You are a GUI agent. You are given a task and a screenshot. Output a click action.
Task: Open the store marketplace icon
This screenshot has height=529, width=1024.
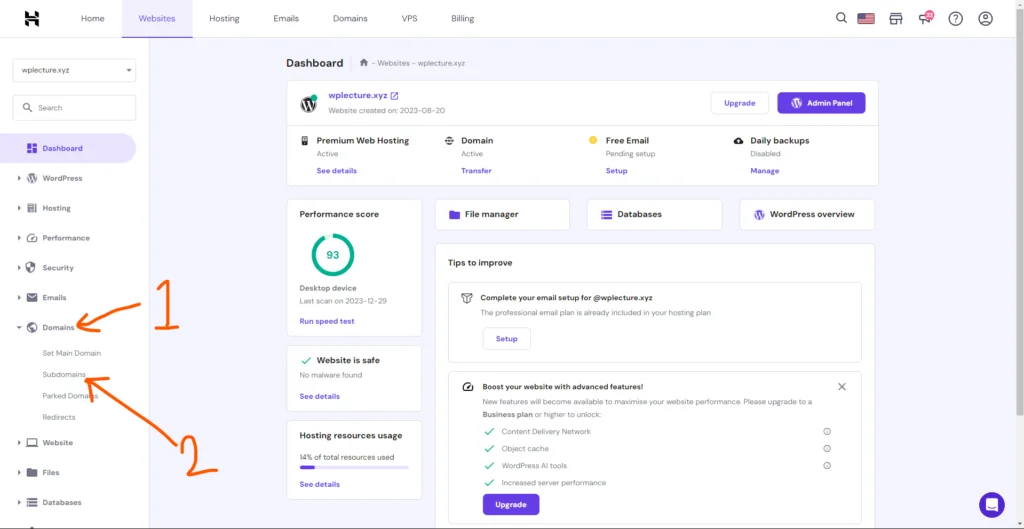point(895,18)
